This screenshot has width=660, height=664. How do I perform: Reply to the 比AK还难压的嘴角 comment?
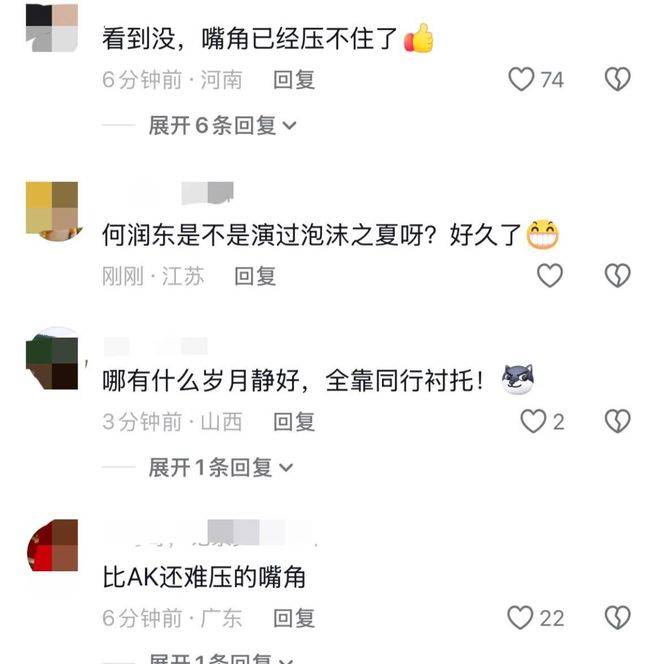click(294, 618)
